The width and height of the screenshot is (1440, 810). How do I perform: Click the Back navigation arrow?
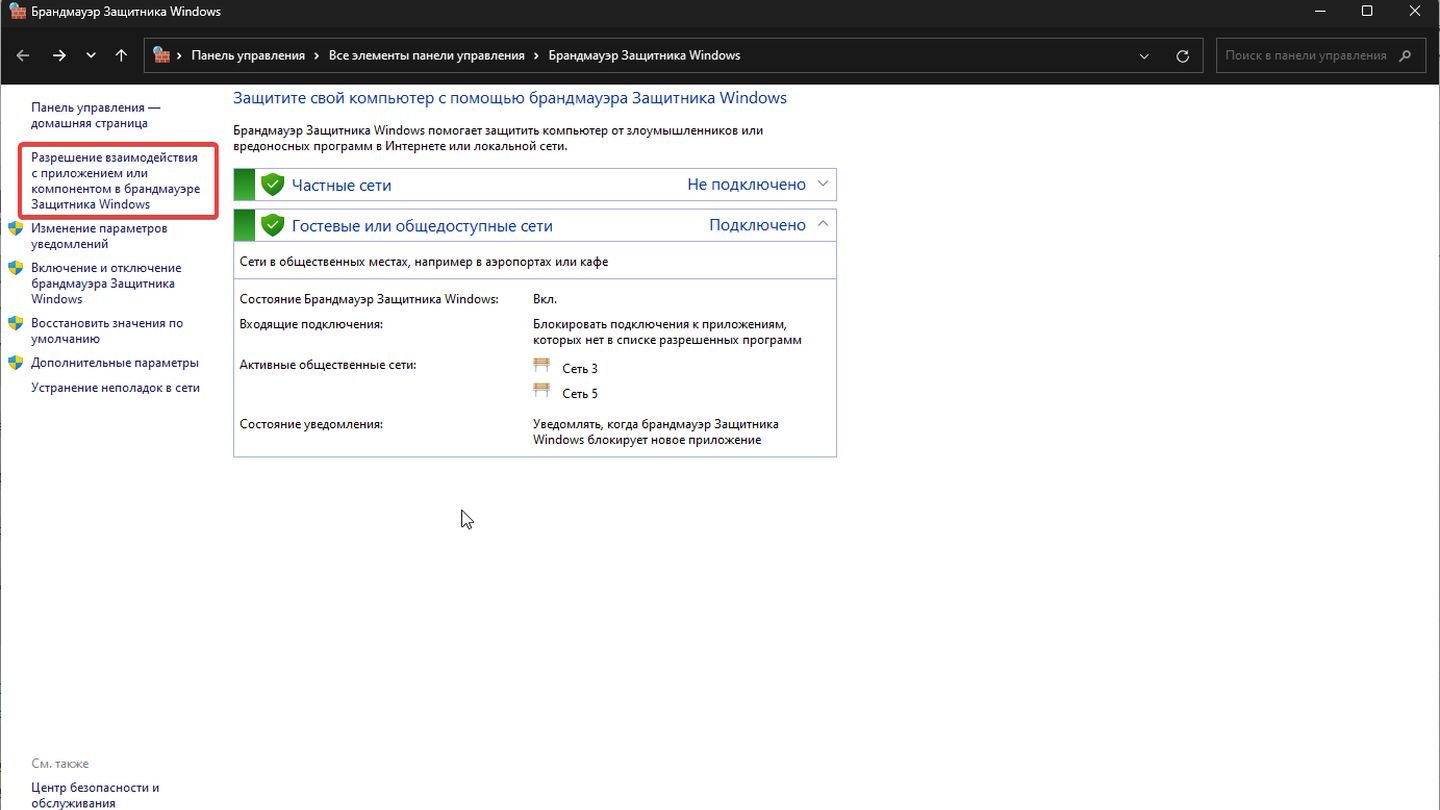point(23,56)
